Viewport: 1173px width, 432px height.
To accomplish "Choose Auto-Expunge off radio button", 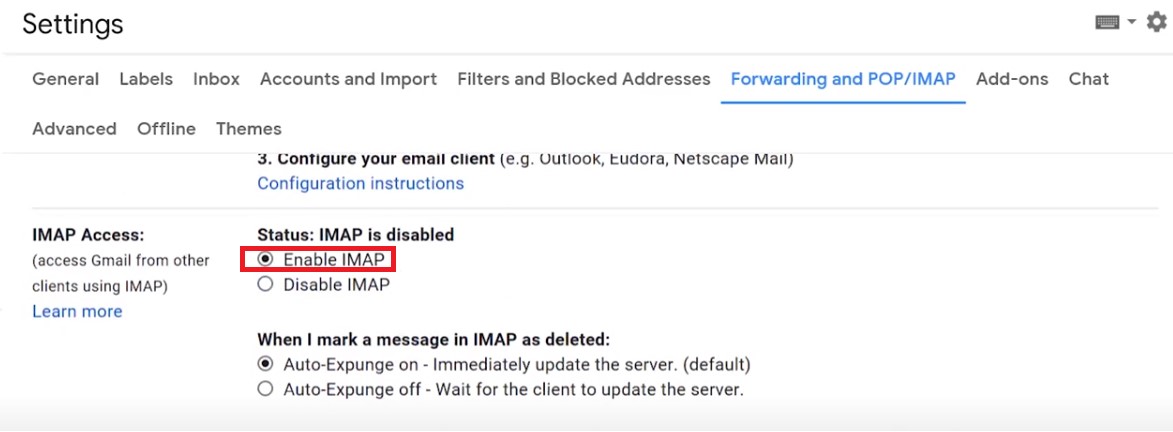I will 265,390.
